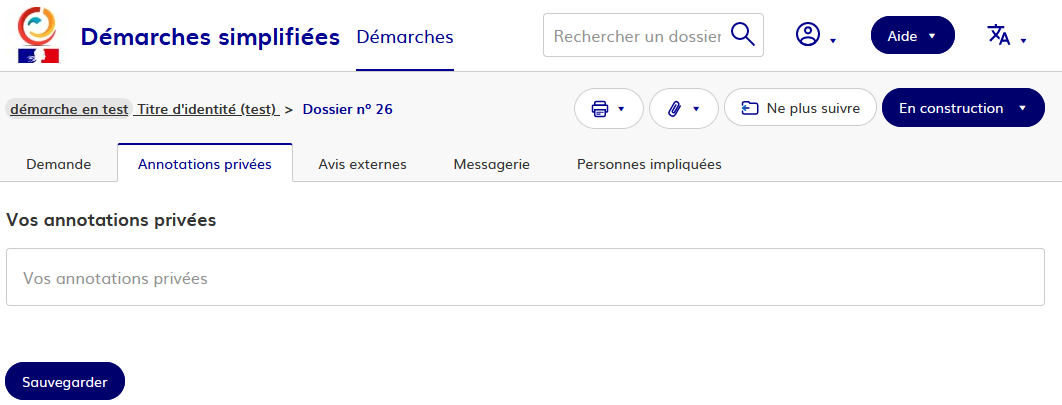Viewport: 1062px width, 405px height.
Task: Switch to the Demande tab
Action: tap(58, 164)
